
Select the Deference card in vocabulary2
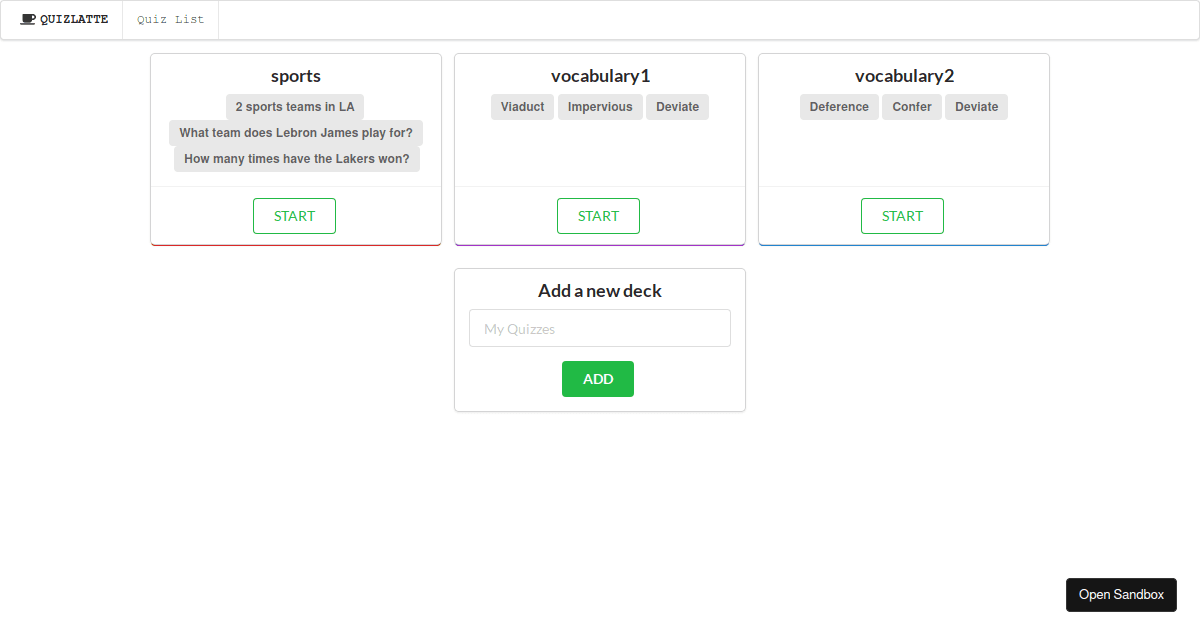[x=839, y=106]
